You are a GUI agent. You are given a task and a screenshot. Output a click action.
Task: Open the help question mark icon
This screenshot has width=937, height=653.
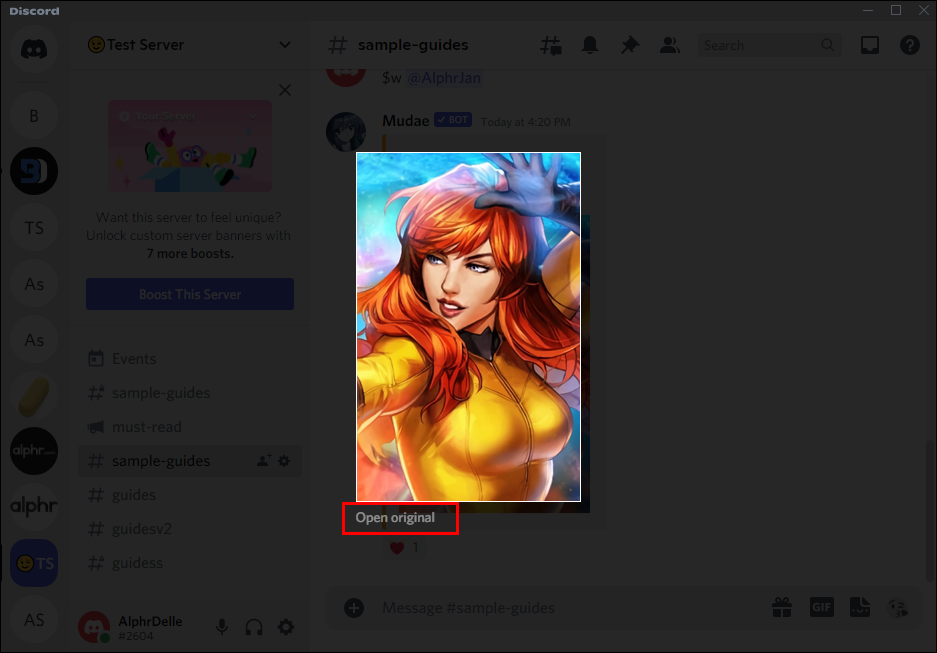pyautogui.click(x=910, y=45)
